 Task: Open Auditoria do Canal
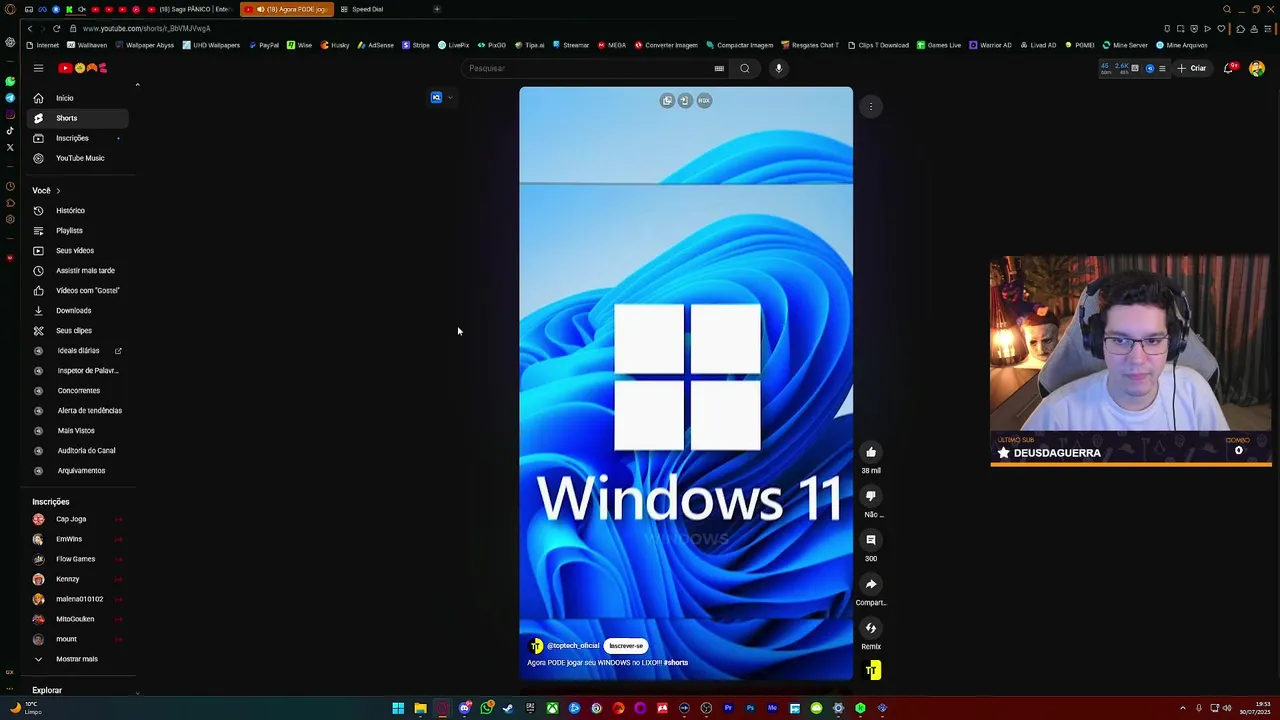tap(77, 450)
